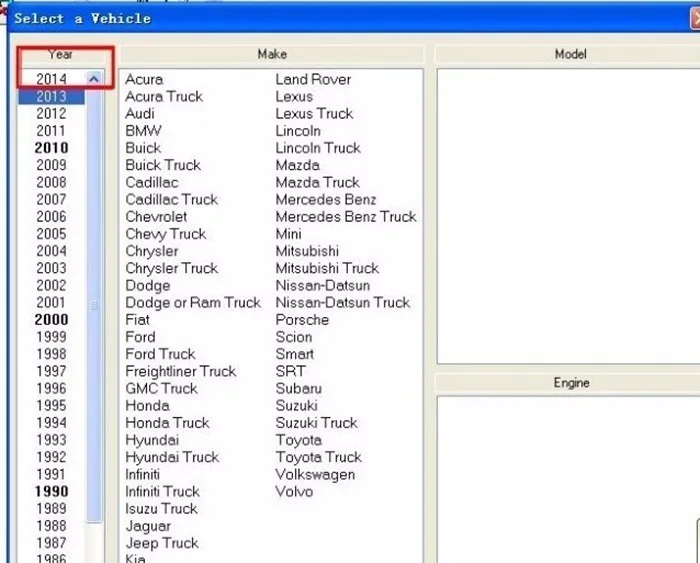
Task: Choose bold year 2000
Action: (x=51, y=320)
